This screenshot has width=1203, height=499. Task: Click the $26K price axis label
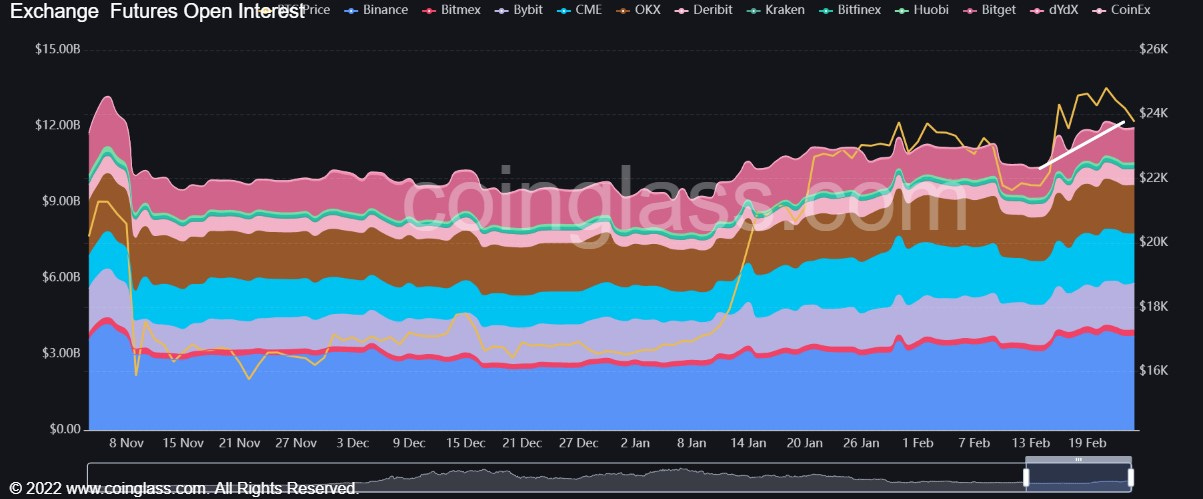coord(1153,49)
